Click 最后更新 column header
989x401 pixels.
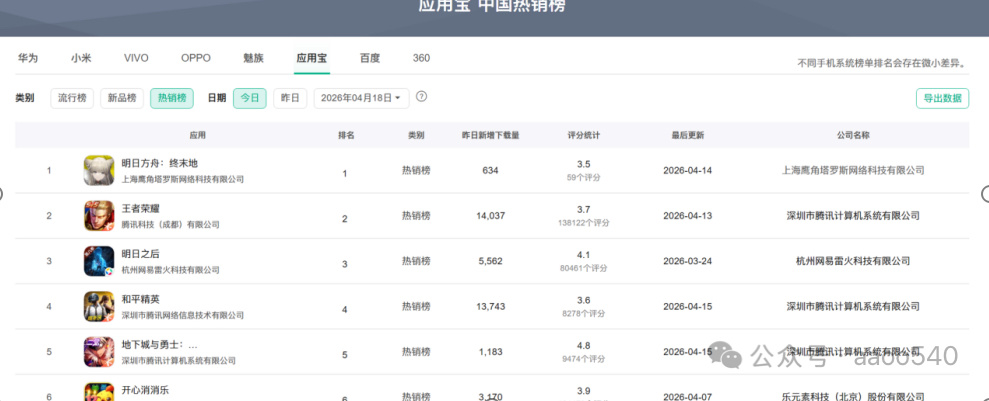click(688, 135)
